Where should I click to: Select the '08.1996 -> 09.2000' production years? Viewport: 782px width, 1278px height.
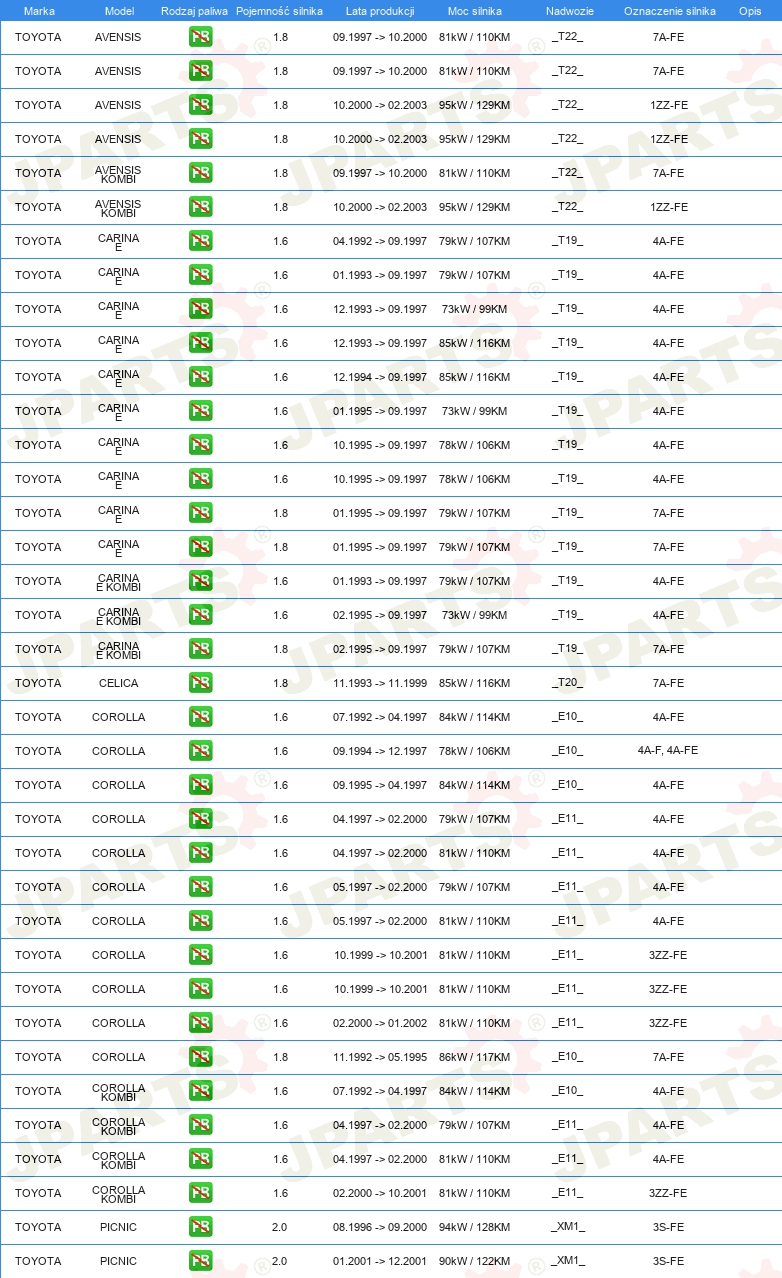tap(380, 1227)
